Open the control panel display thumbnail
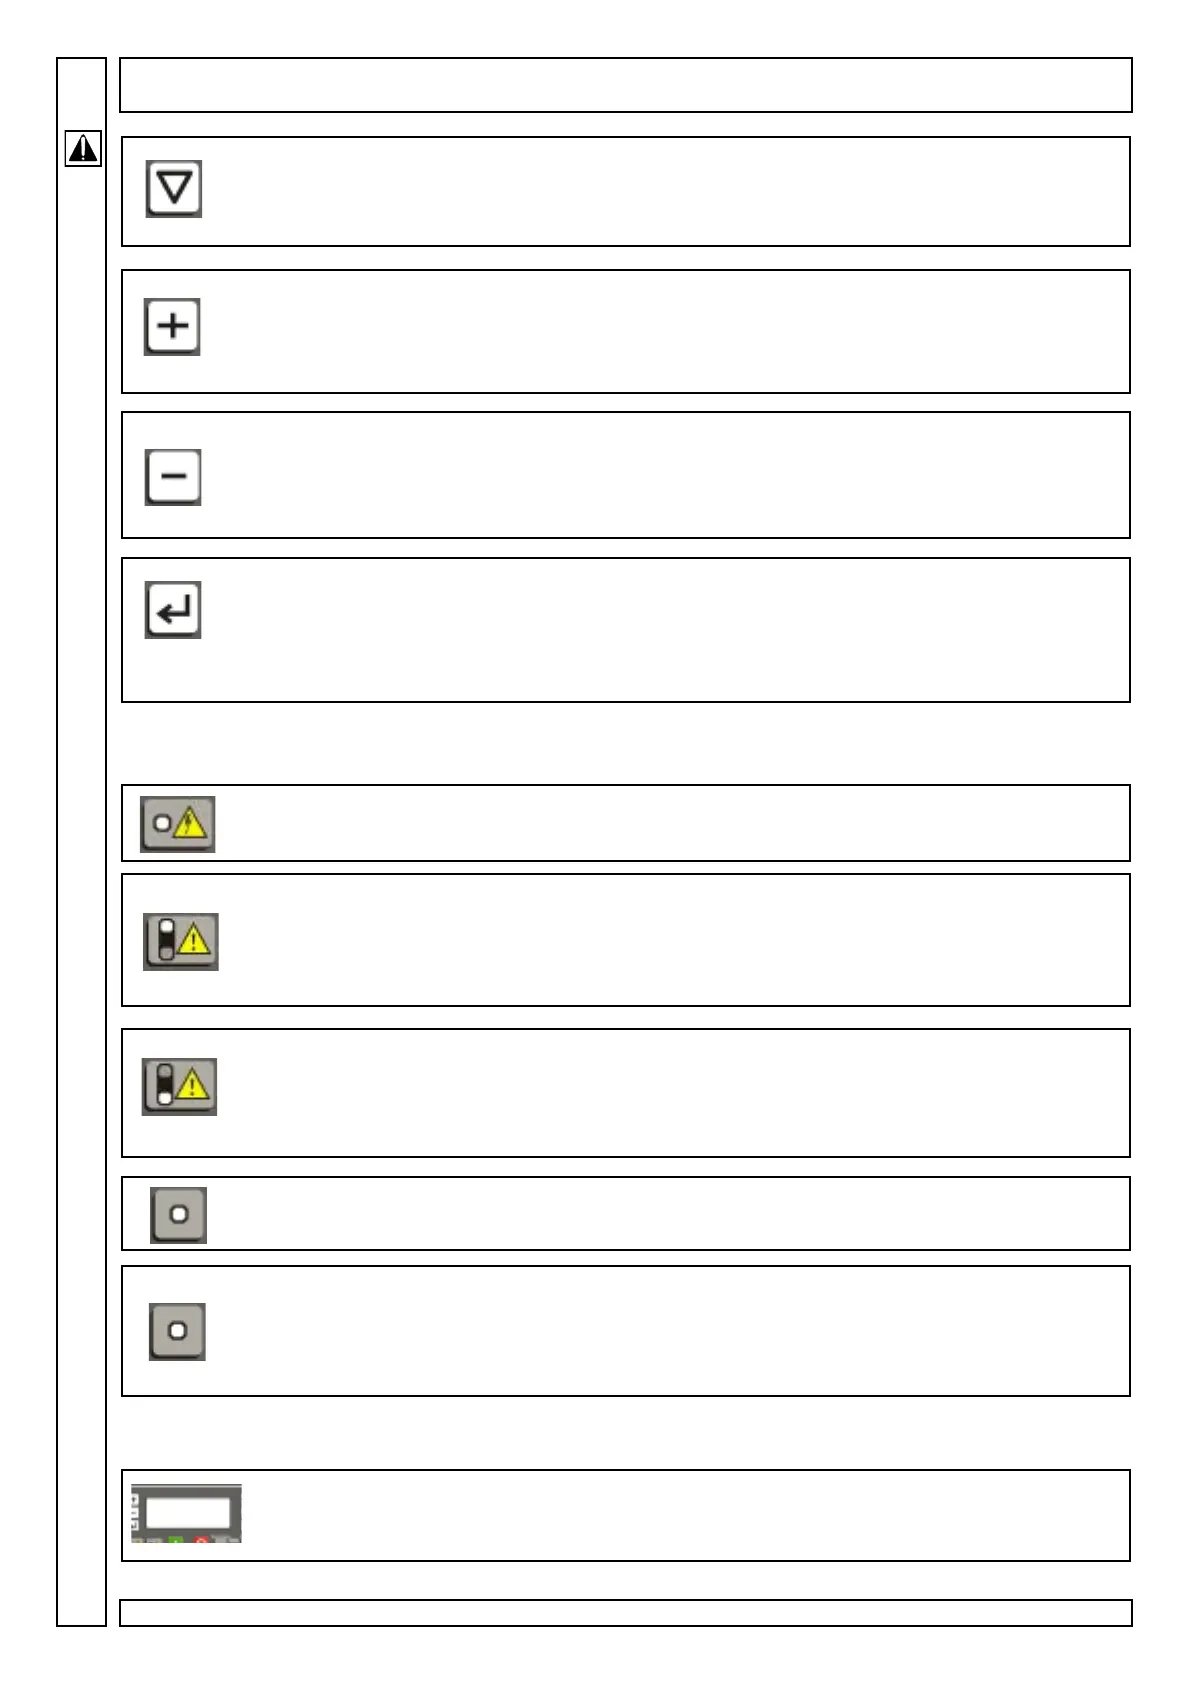This screenshot has width=1191, height=1684. (186, 1514)
